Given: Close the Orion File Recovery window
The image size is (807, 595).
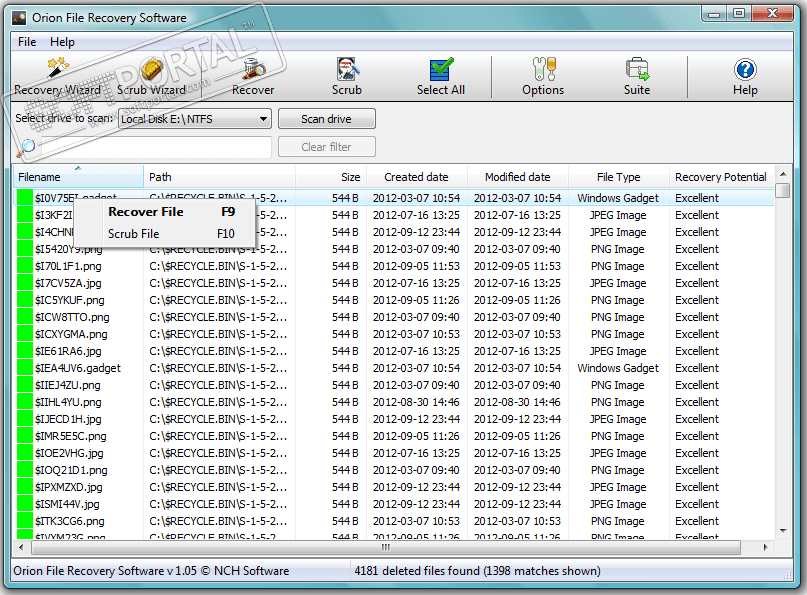Looking at the screenshot, I should 773,14.
